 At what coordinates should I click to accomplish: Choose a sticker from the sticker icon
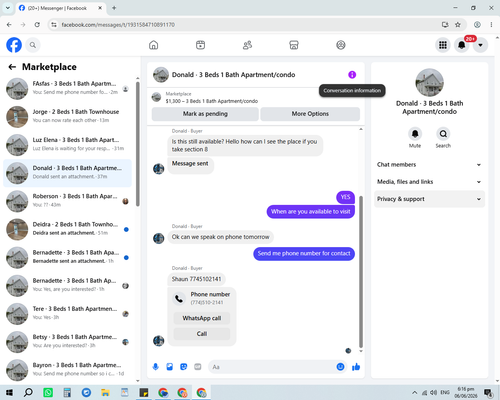[x=184, y=367]
